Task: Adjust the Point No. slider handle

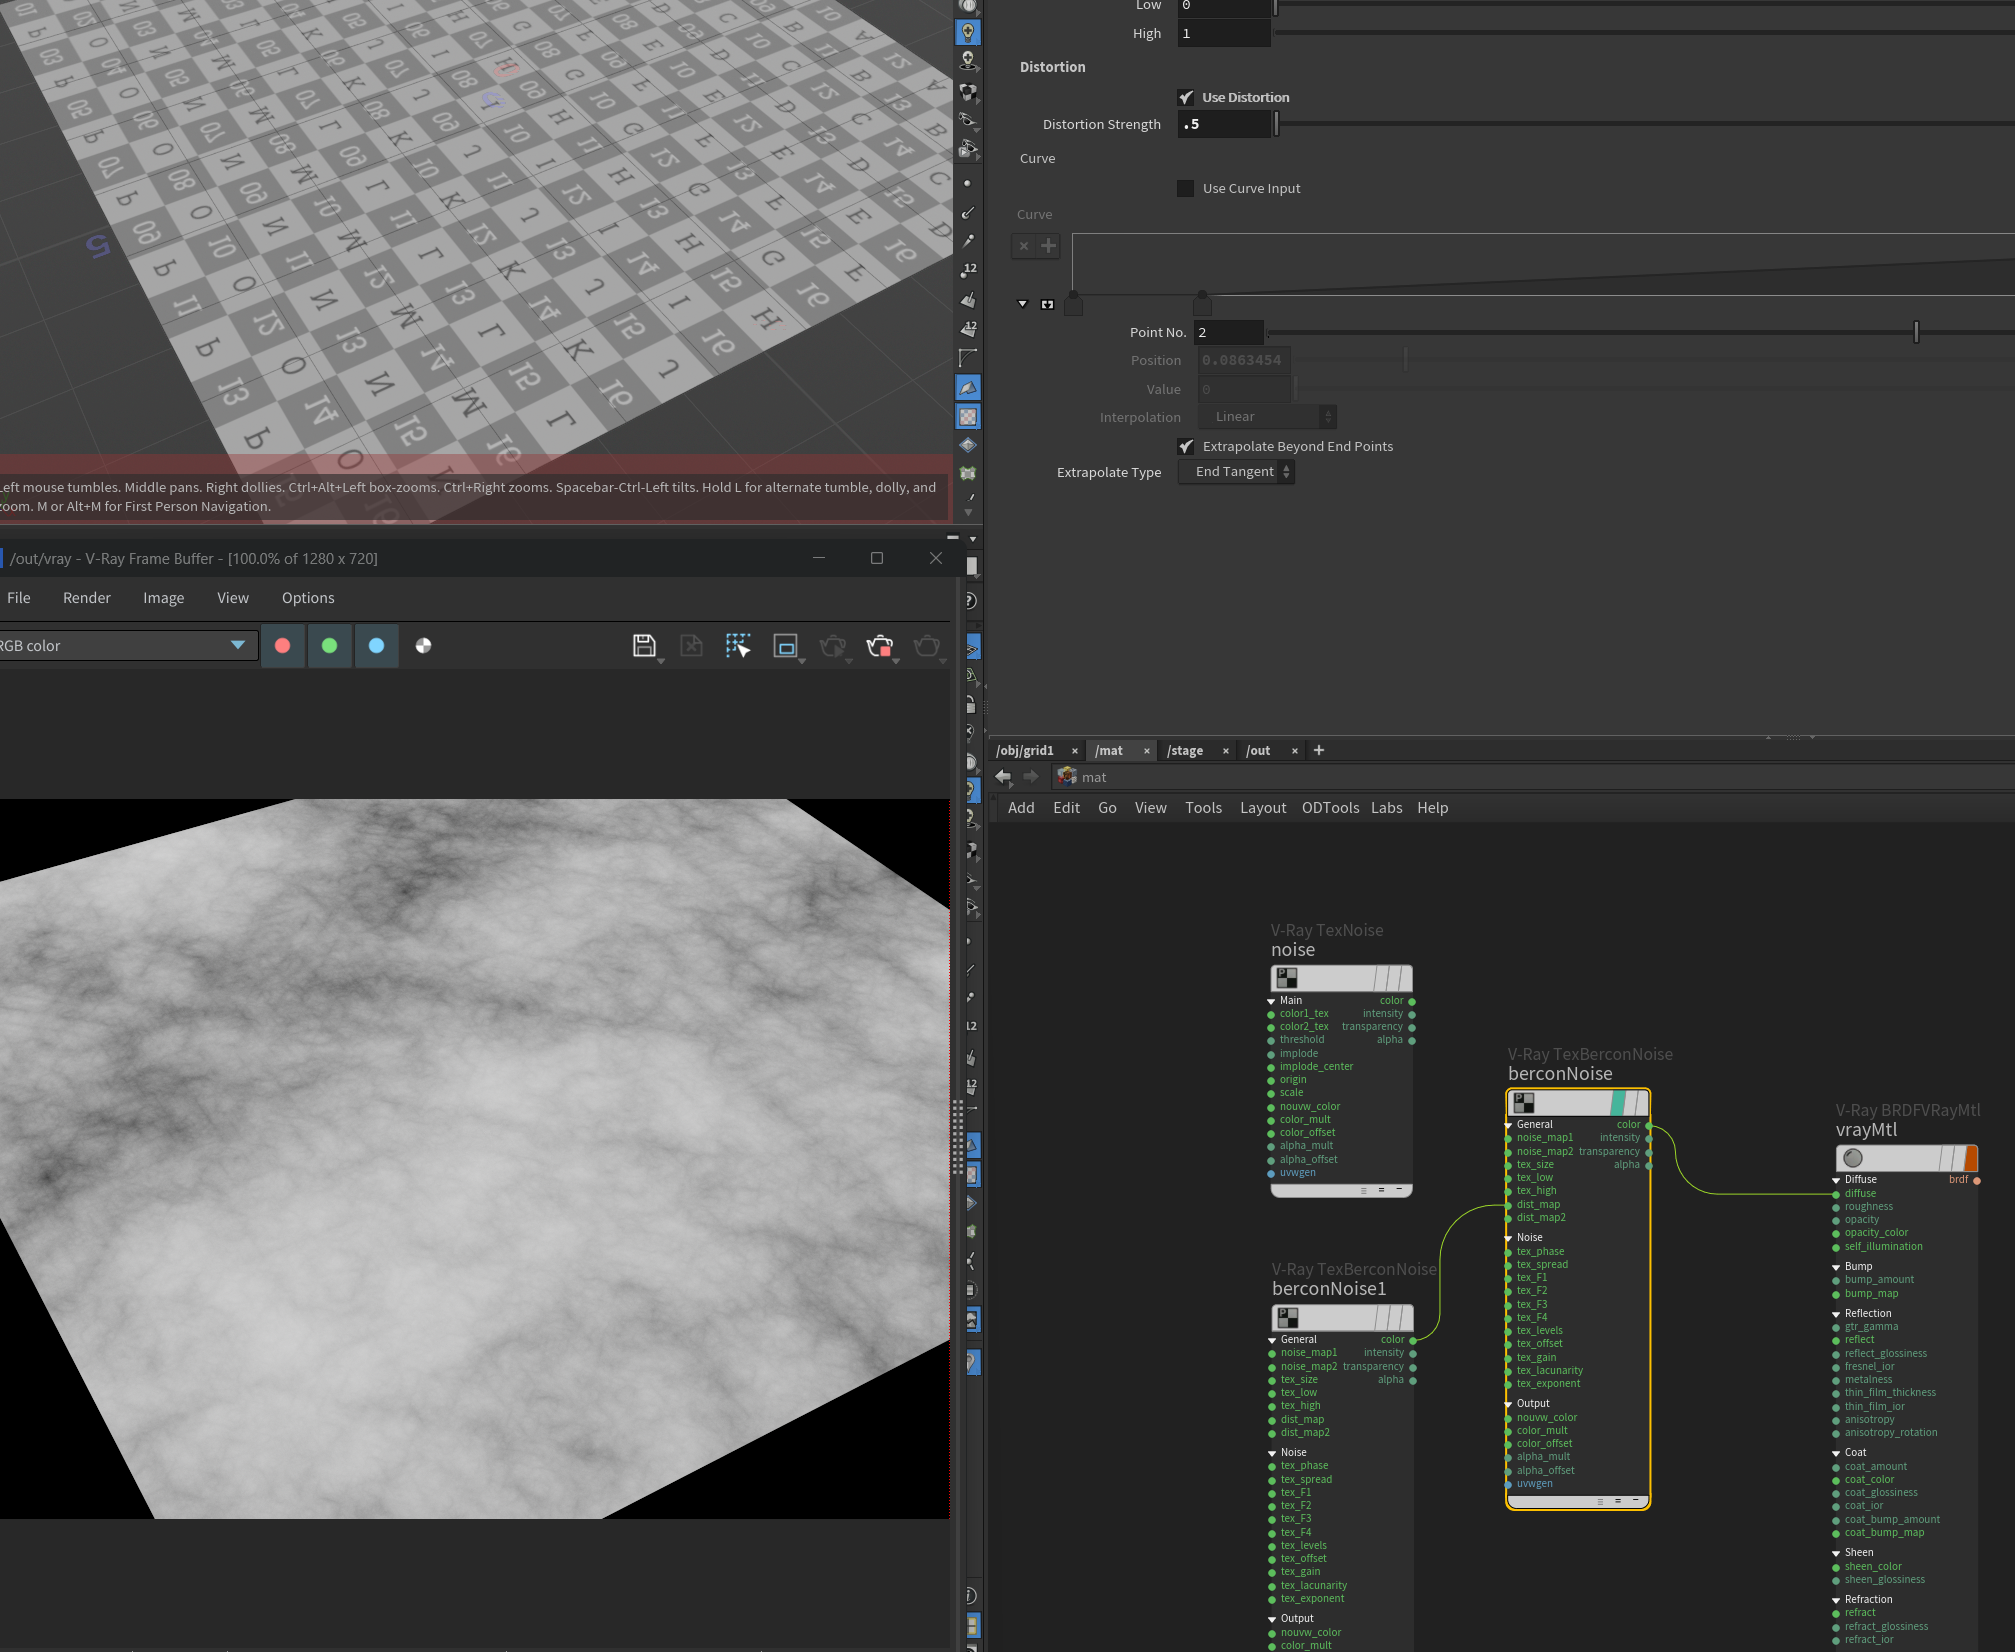Action: pyautogui.click(x=1916, y=332)
